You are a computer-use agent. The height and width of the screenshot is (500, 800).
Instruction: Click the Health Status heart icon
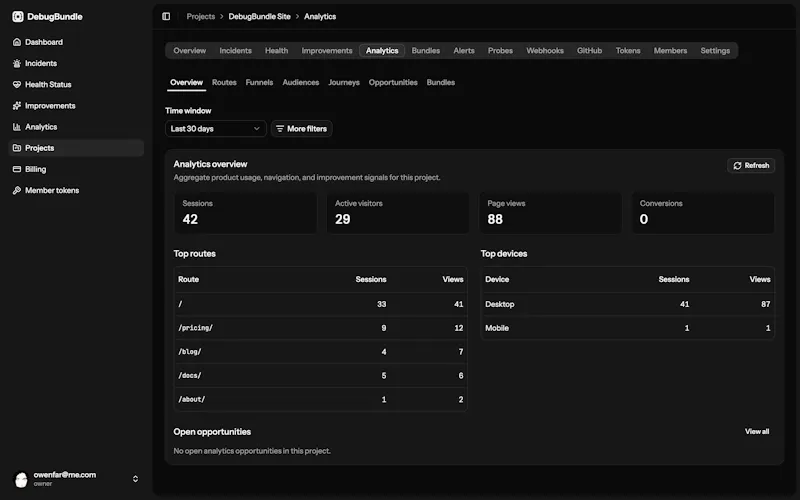17,84
